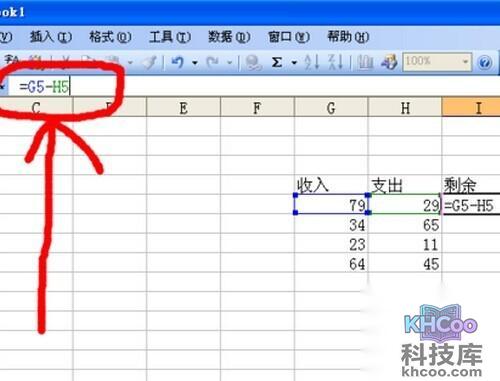Click the cell showing =G5-H5 in column I
The image size is (500, 381).
click(471, 204)
